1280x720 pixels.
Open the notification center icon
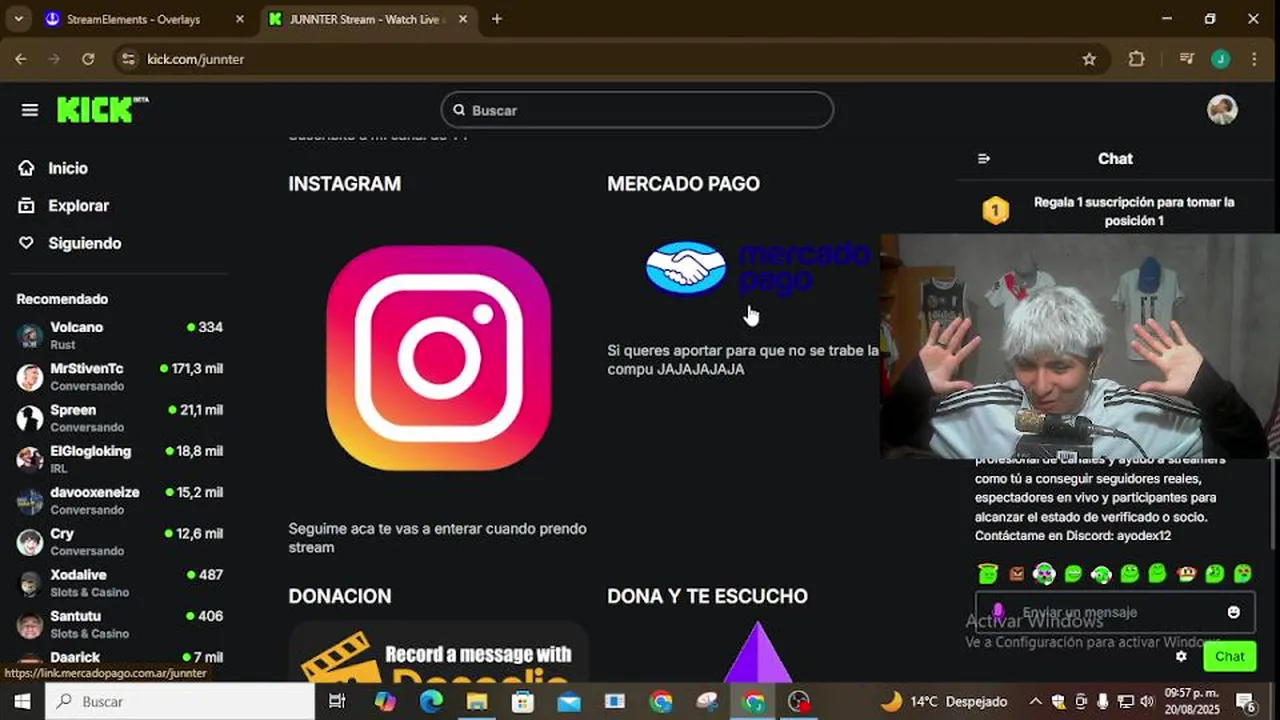1246,701
